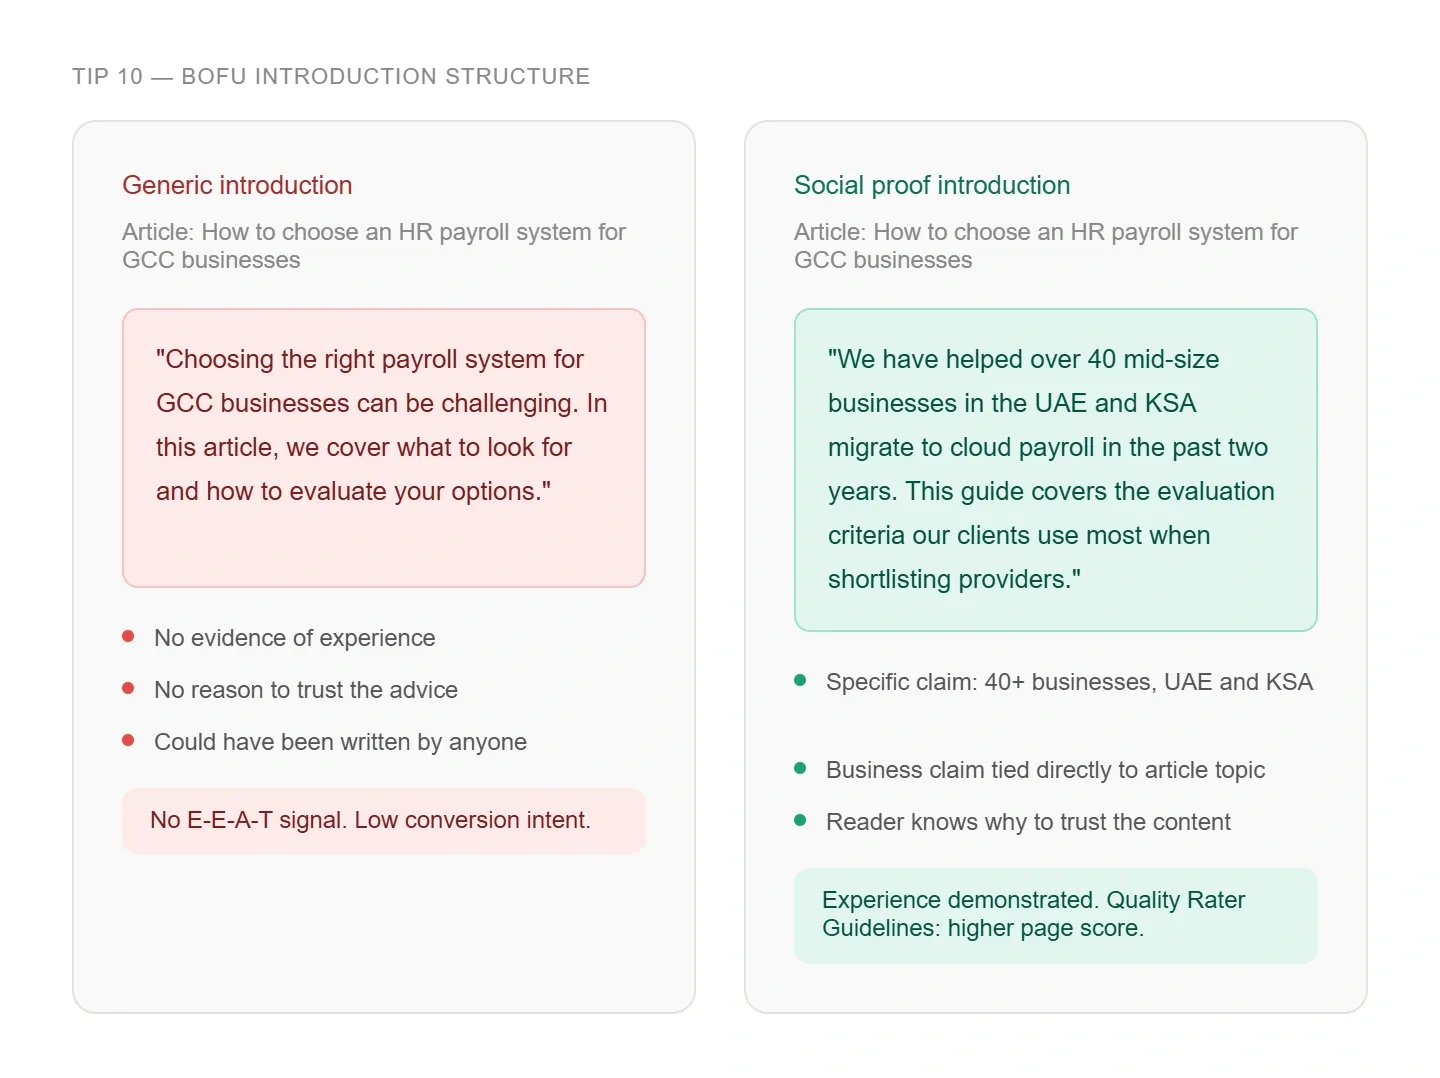The width and height of the screenshot is (1440, 1078).
Task: Click the red quote box starting "Choosing the right payroll"
Action: click(x=383, y=447)
